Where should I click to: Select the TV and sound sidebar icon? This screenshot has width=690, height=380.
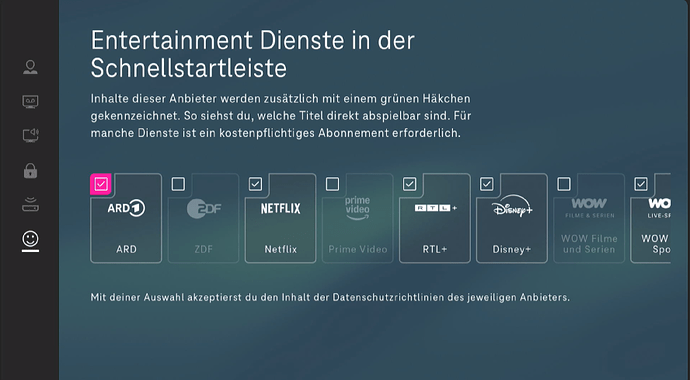tap(30, 135)
